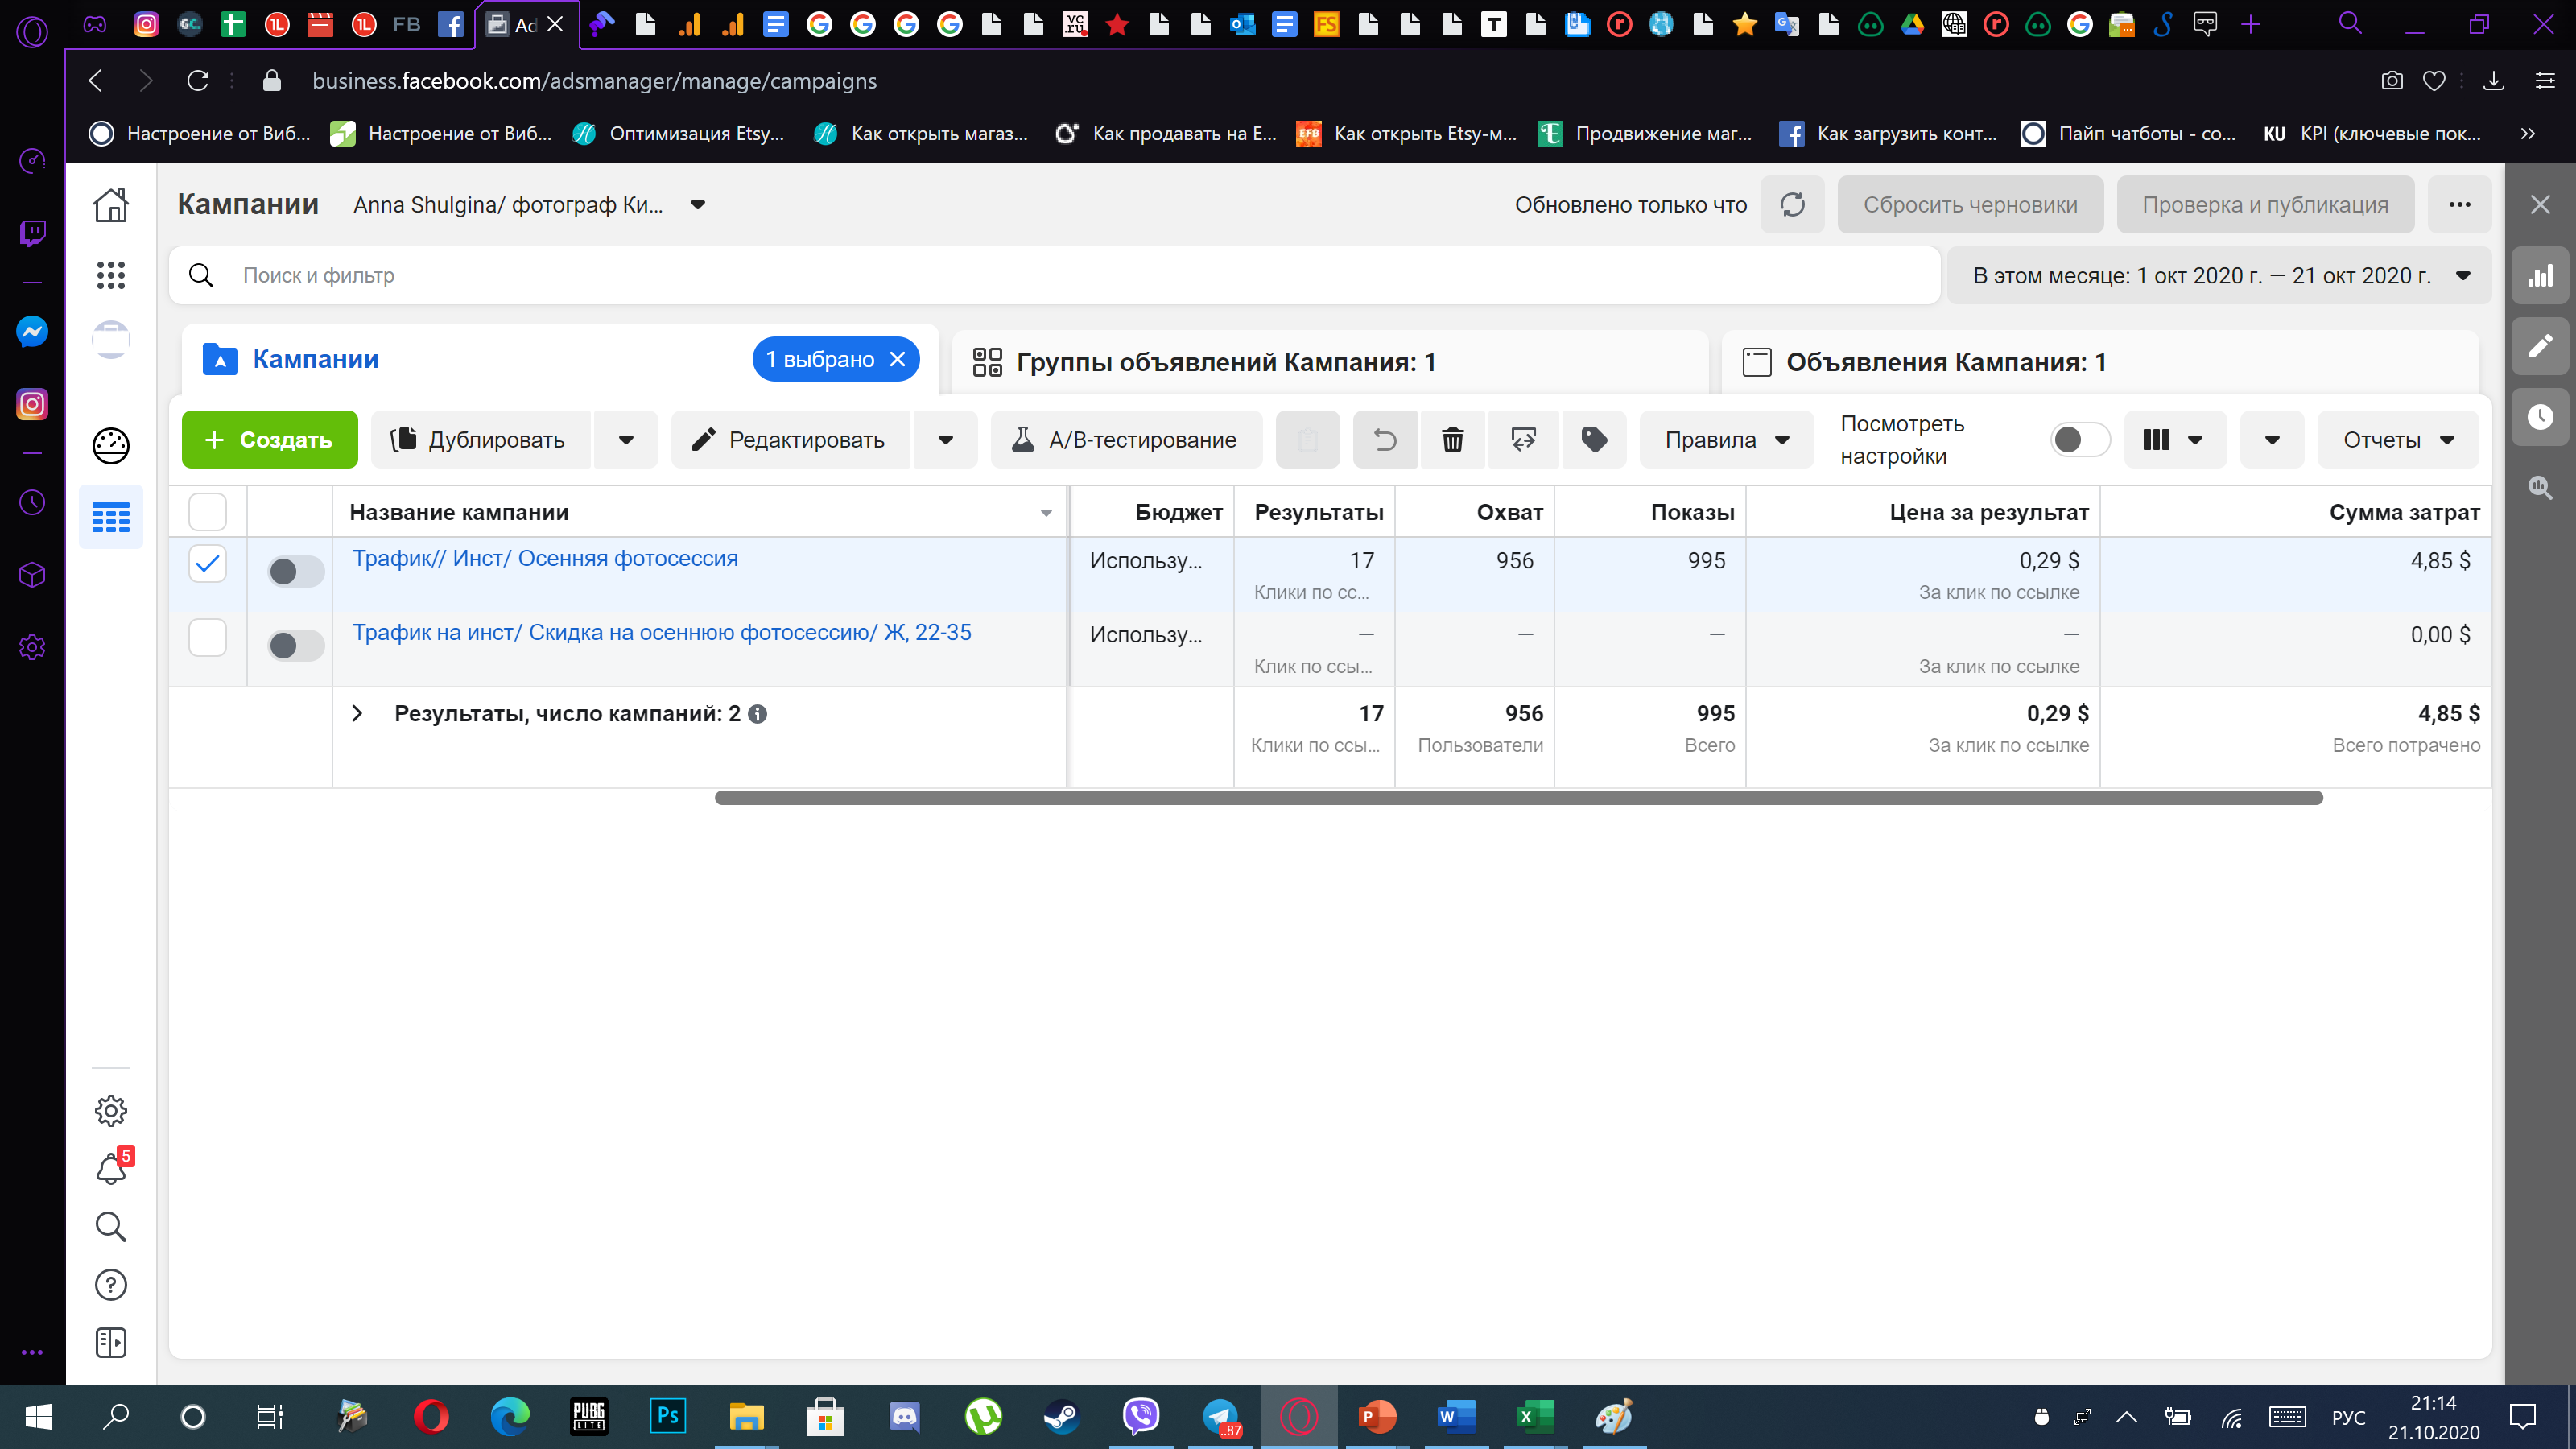Image resolution: width=2576 pixels, height=1449 pixels.
Task: Open Telegram from the Windows taskbar
Action: point(1220,1416)
